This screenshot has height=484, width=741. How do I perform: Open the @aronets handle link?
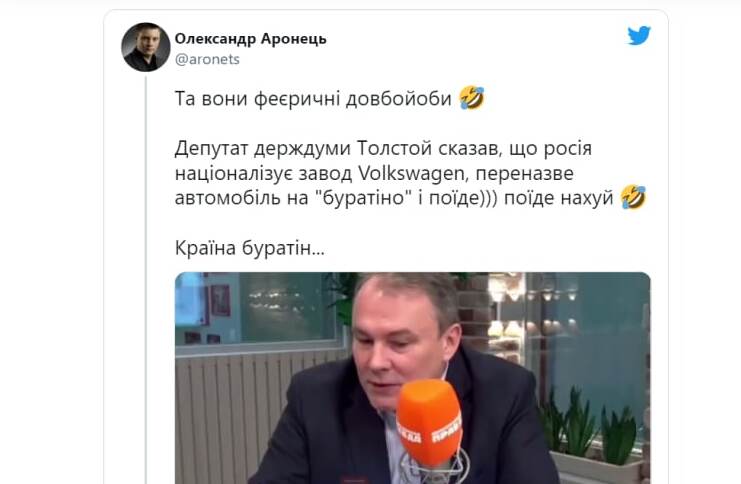pyautogui.click(x=207, y=60)
